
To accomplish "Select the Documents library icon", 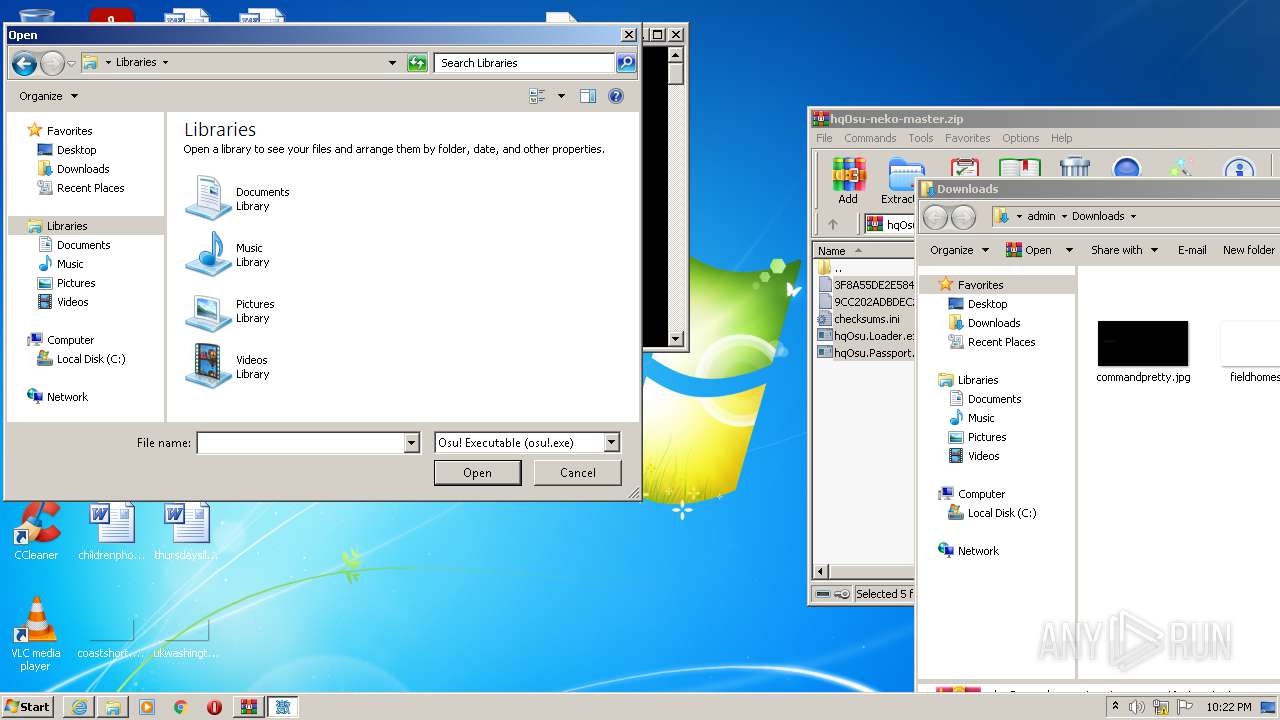I will click(x=208, y=198).
